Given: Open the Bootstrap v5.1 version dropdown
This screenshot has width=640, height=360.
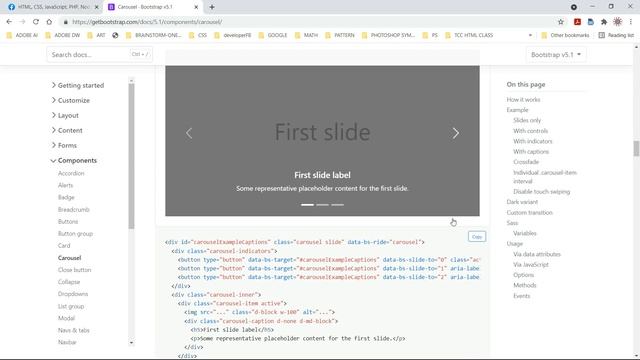Looking at the screenshot, I should [556, 54].
